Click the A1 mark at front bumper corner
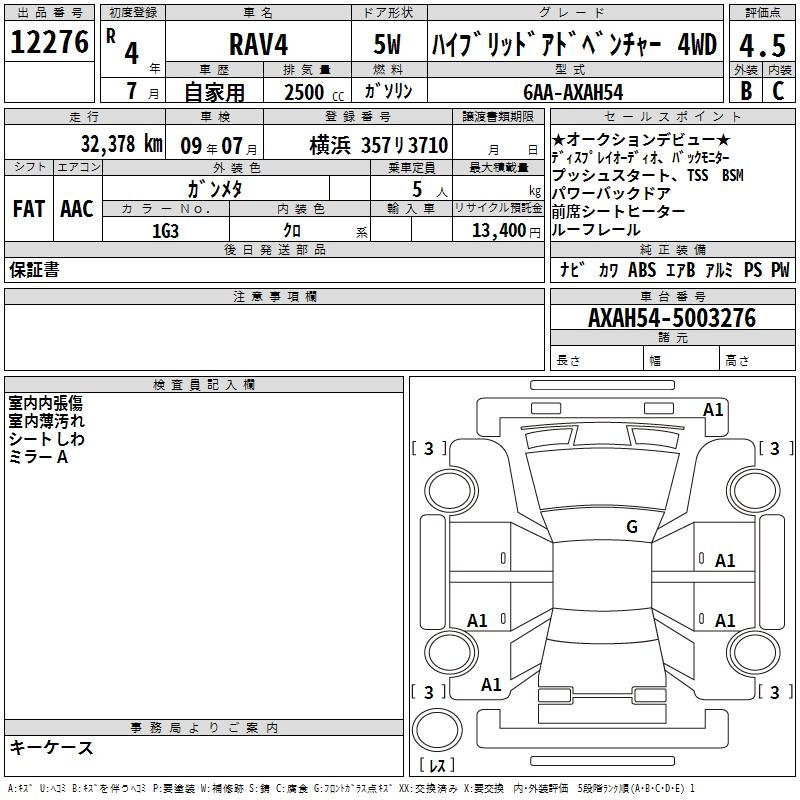The width and height of the screenshot is (800, 800). coord(713,410)
